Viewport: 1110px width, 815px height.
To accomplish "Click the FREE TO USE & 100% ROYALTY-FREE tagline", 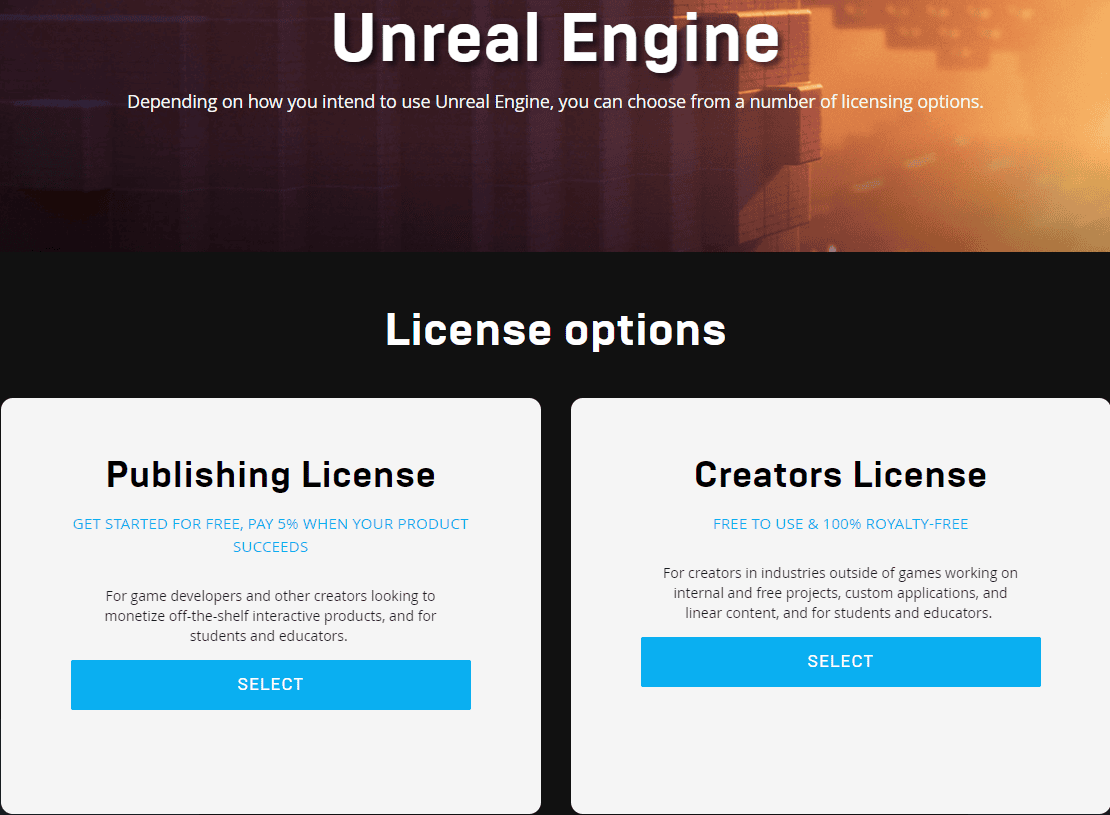I will [x=840, y=523].
